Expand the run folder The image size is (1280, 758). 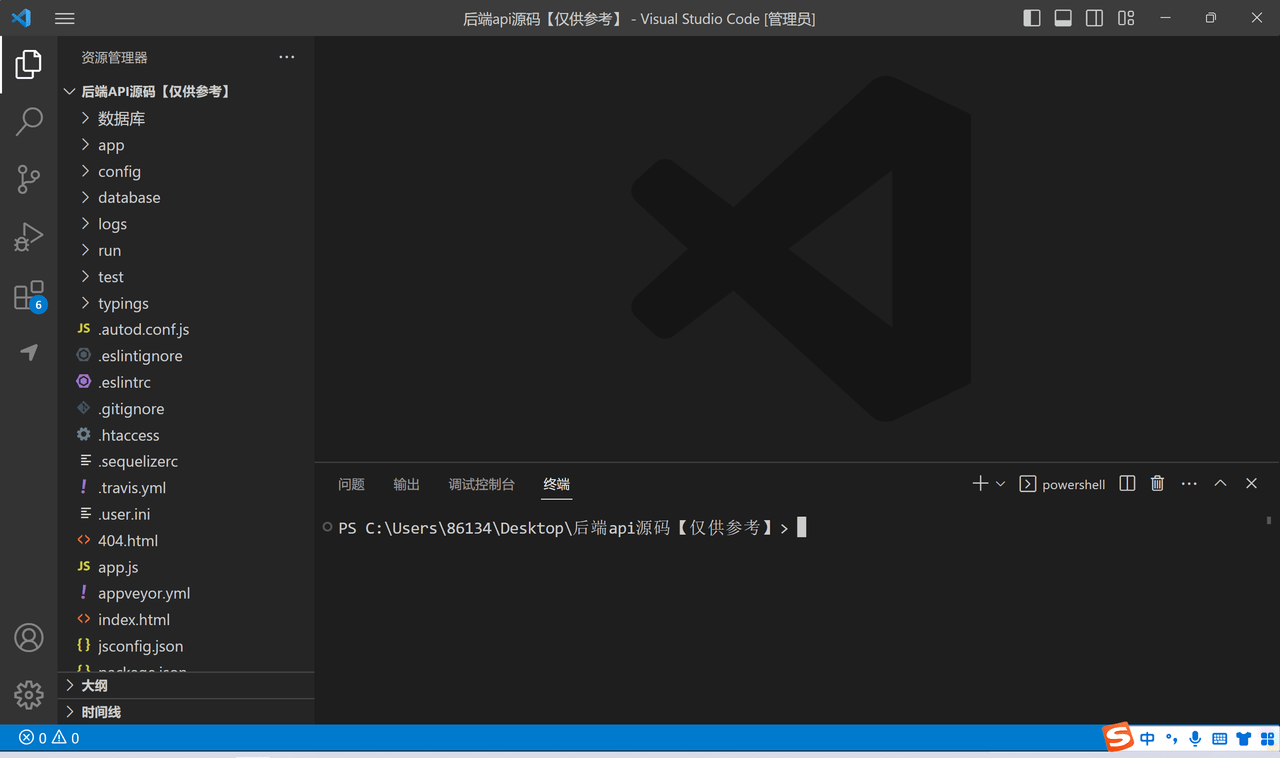(x=186, y=250)
